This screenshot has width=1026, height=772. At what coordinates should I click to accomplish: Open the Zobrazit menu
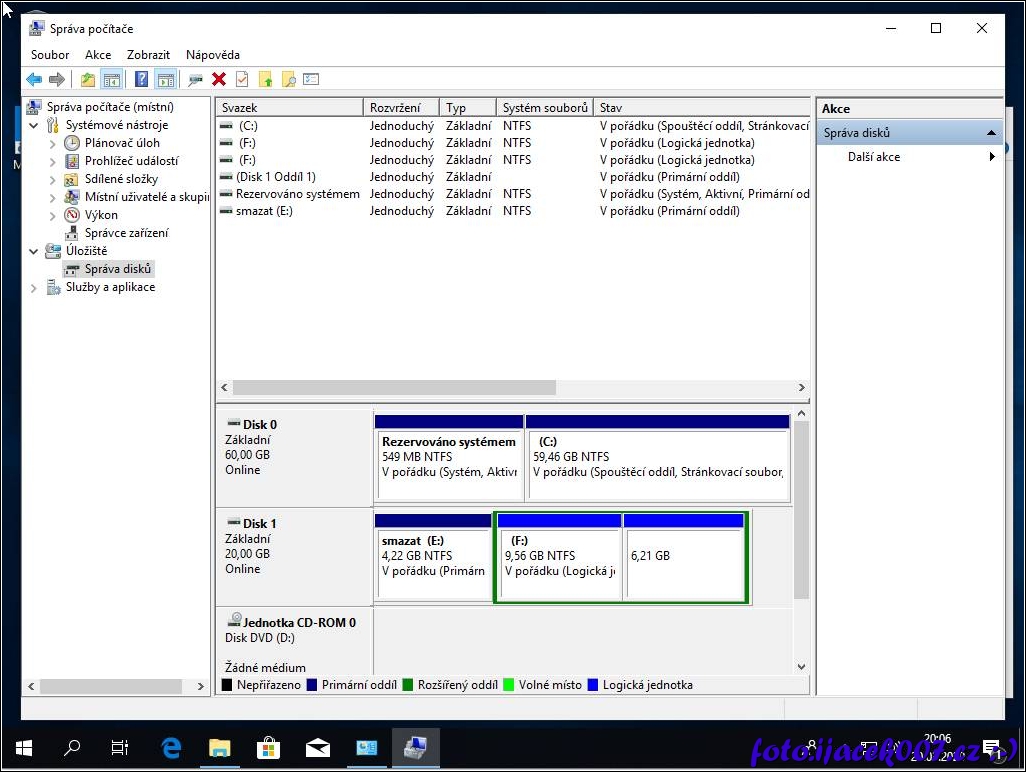148,55
